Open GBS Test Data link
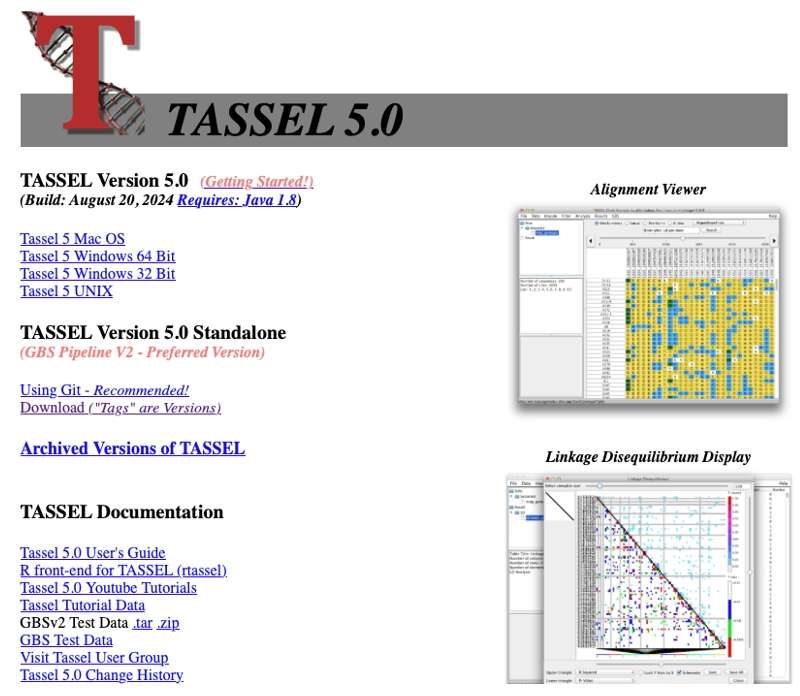Screen dimensions: 800x696 (x=66, y=640)
